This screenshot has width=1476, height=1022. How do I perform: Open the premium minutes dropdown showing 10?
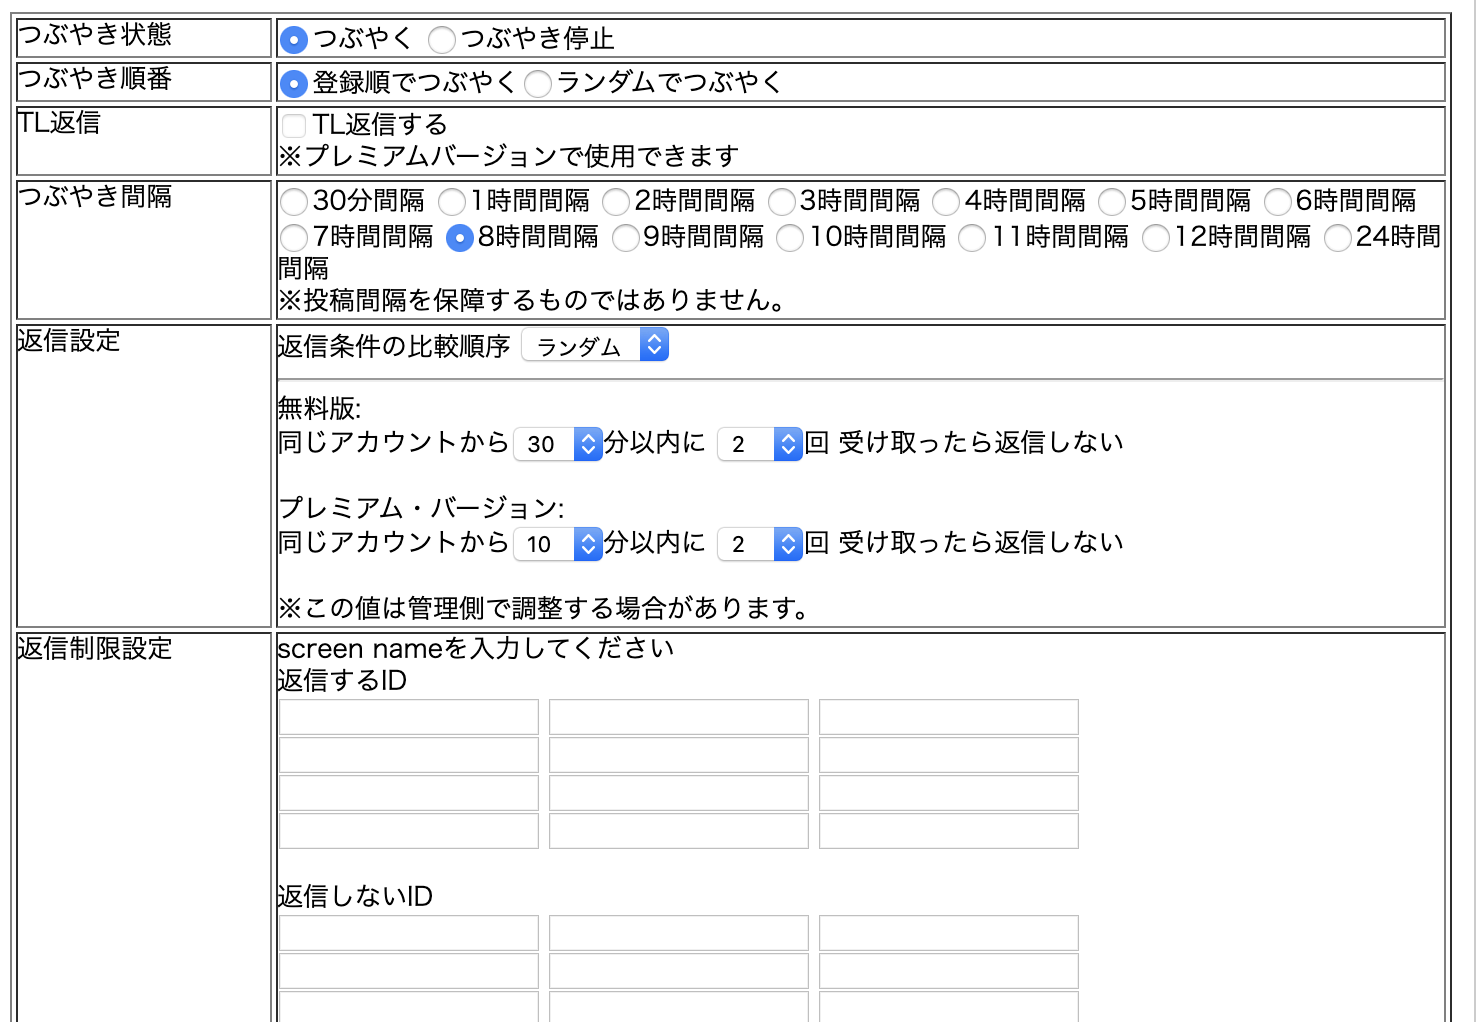(557, 544)
